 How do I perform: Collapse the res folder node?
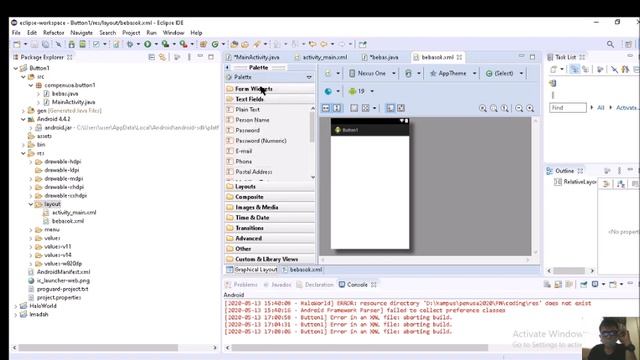point(23,153)
